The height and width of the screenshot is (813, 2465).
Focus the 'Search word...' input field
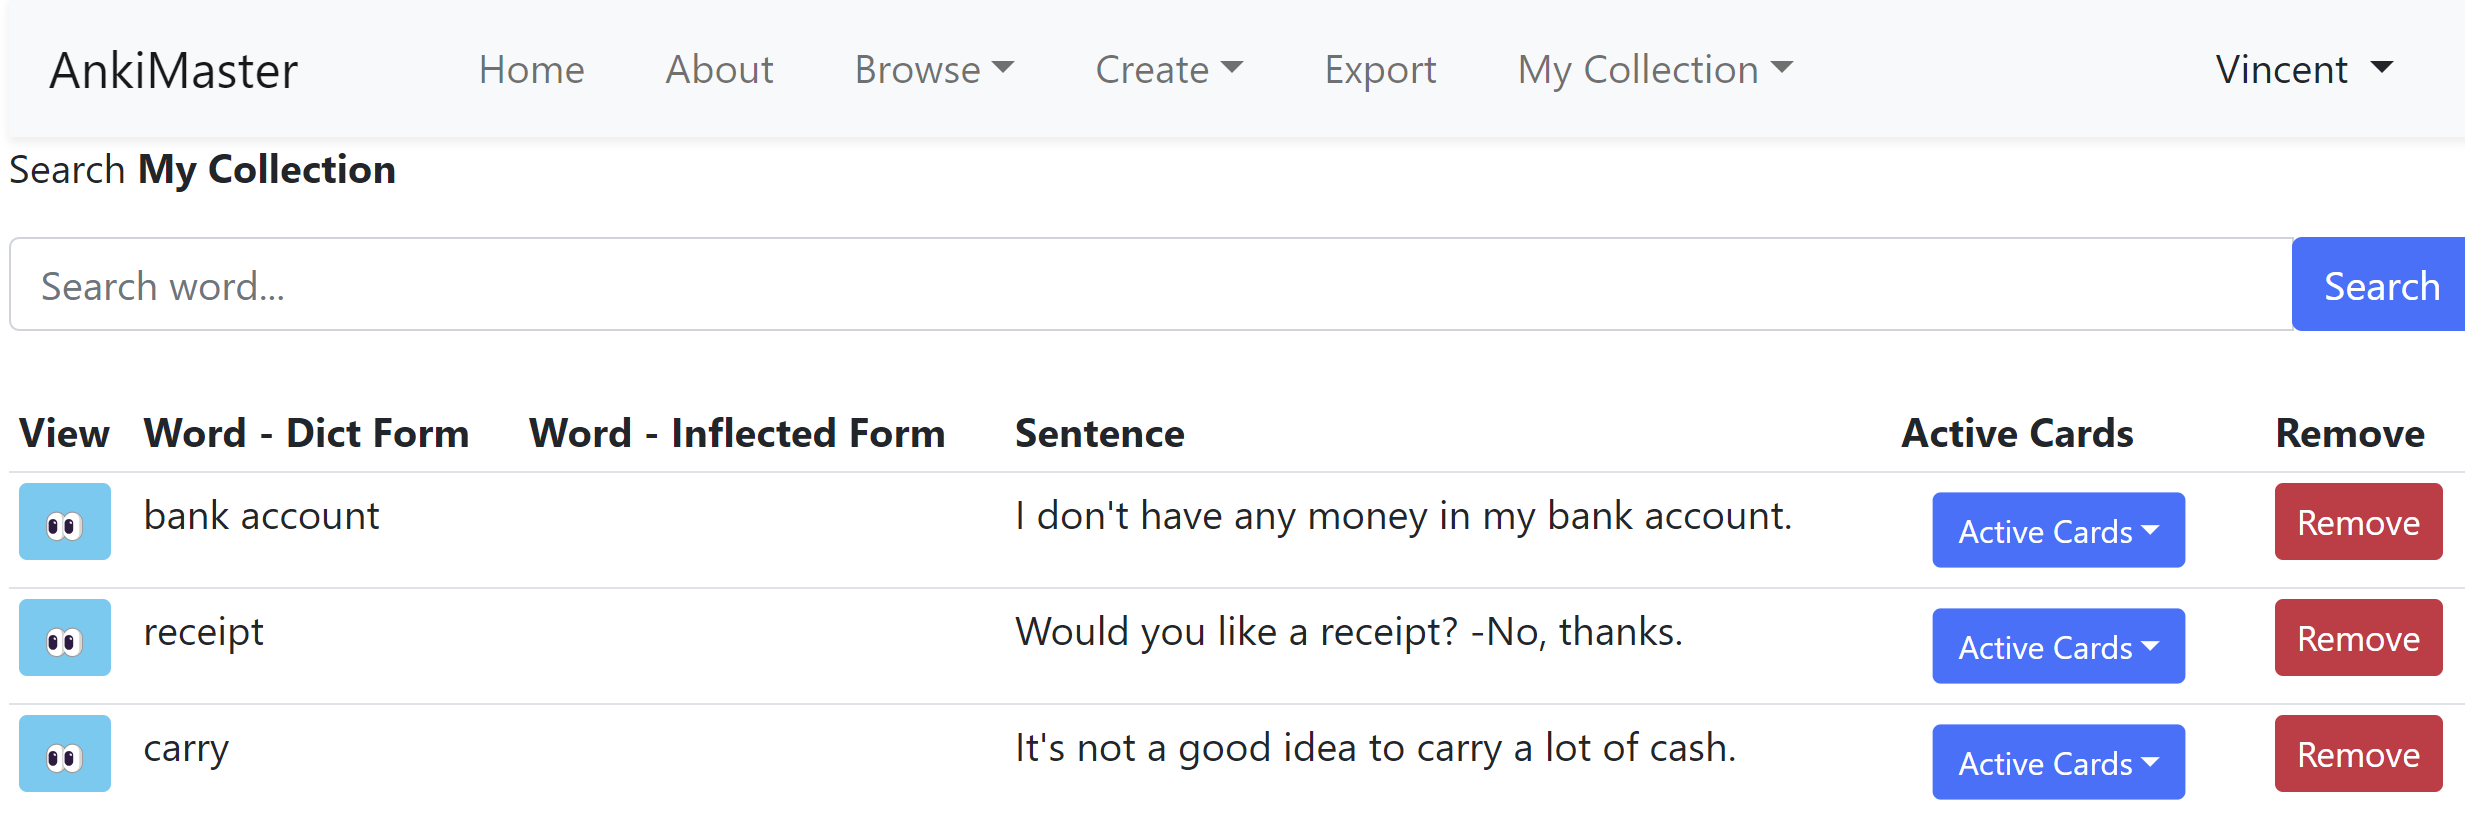tap(1150, 285)
